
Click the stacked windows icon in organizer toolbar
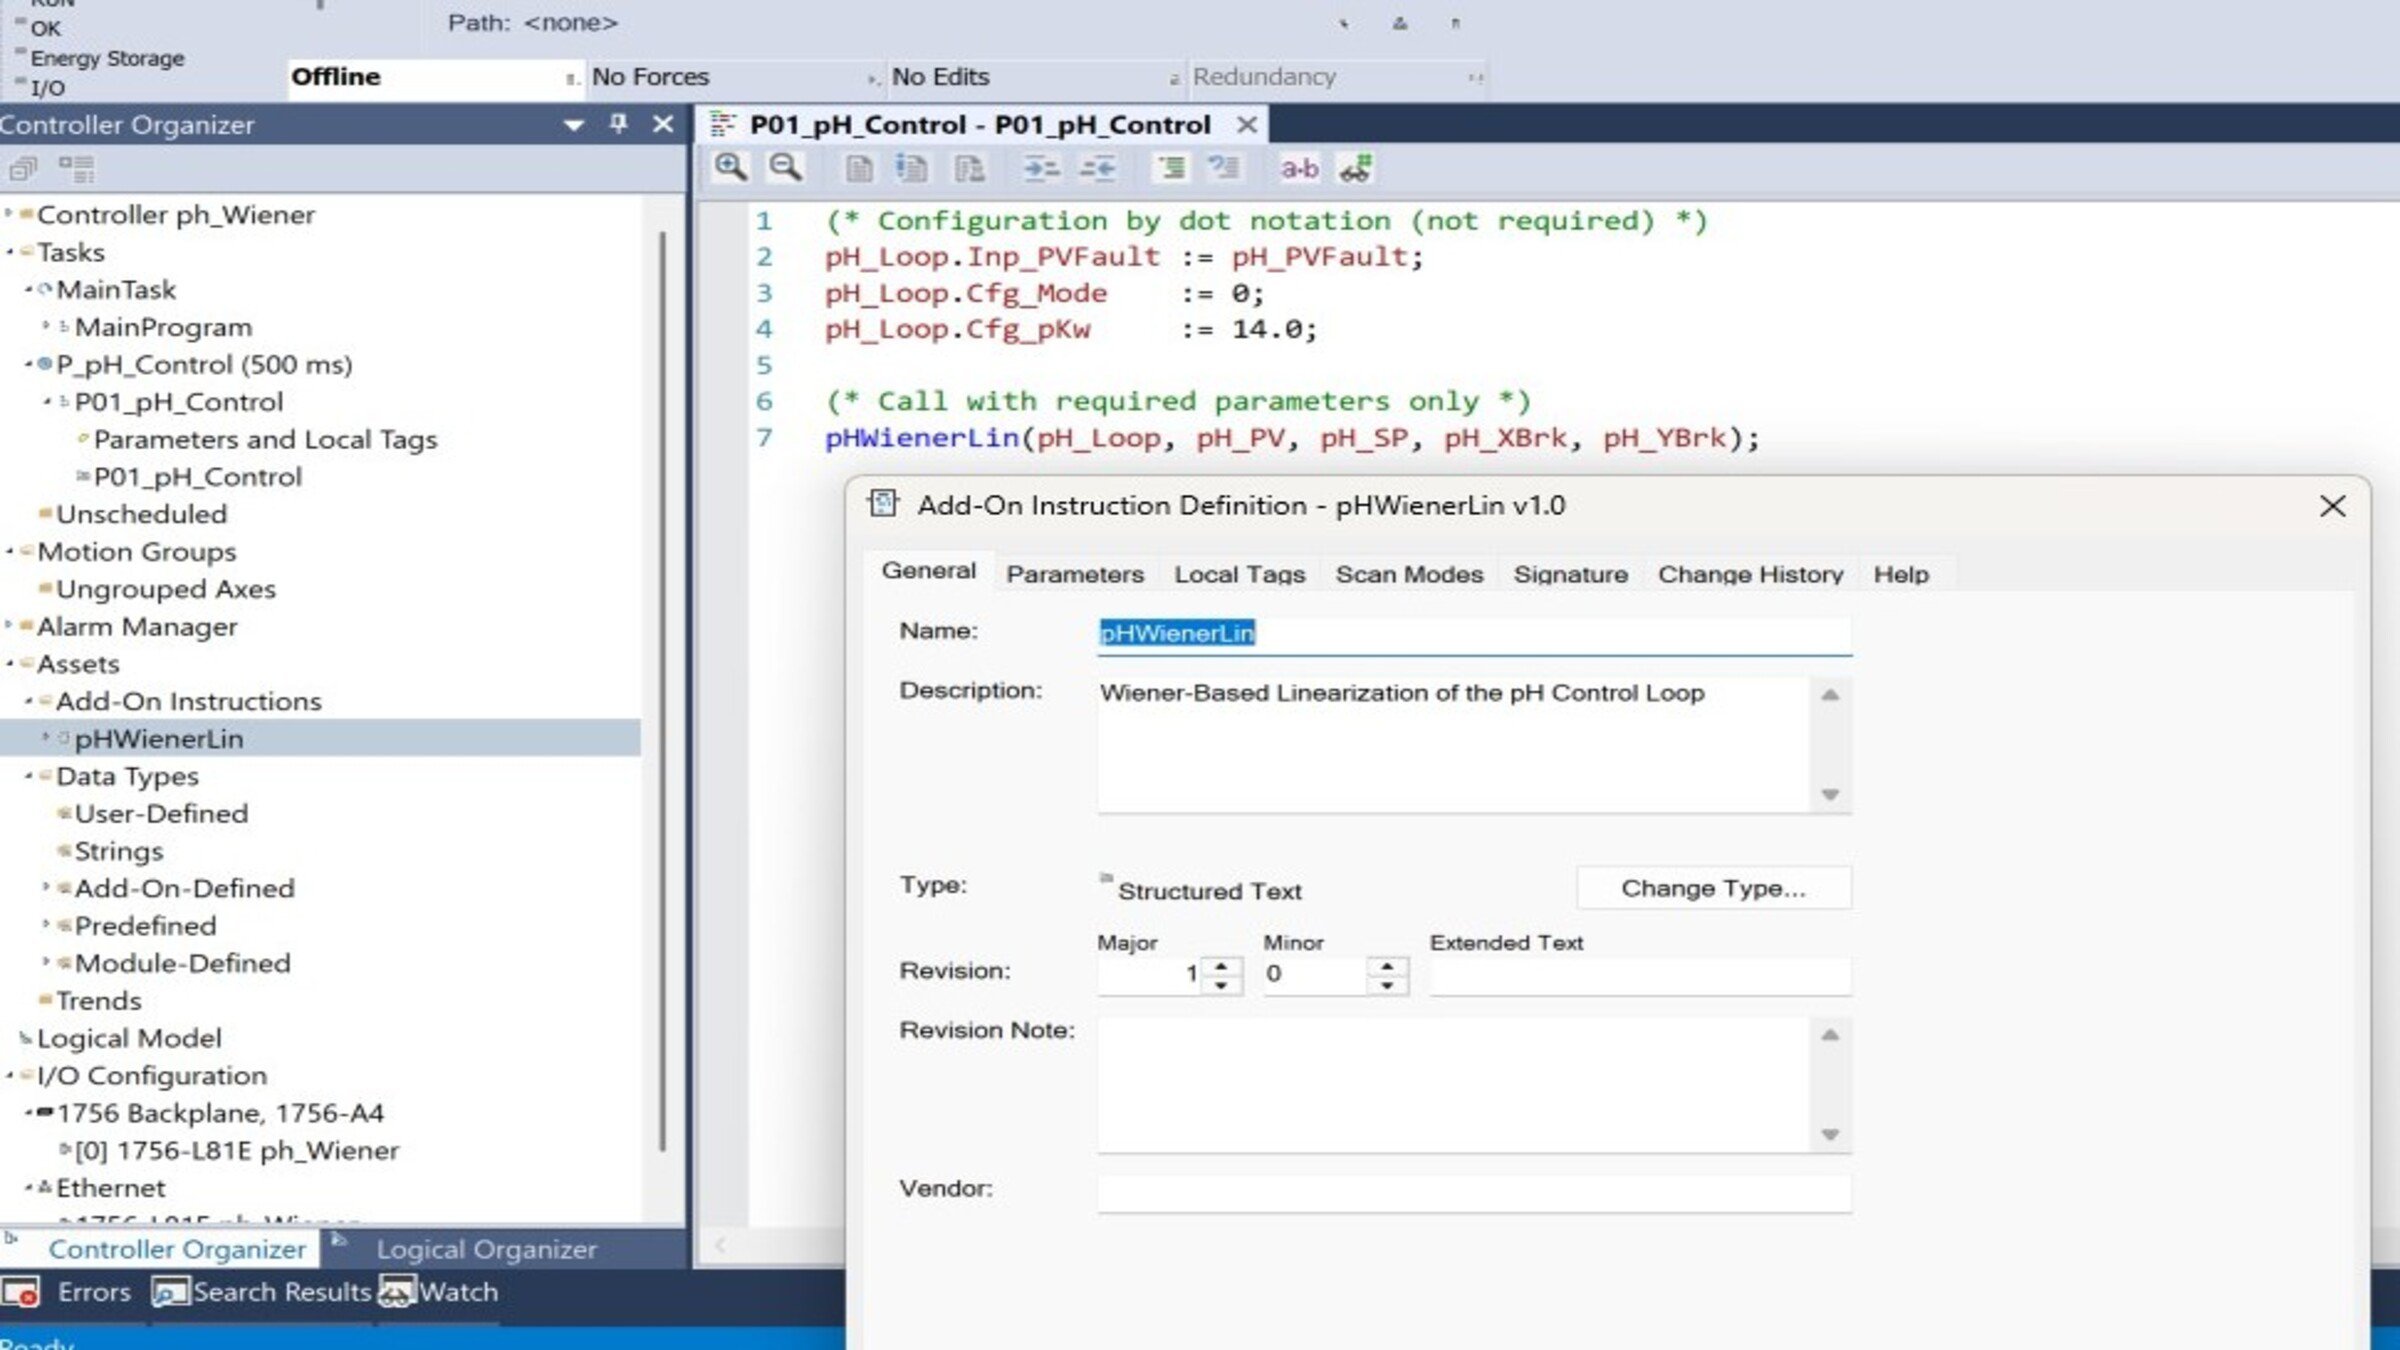(23, 170)
